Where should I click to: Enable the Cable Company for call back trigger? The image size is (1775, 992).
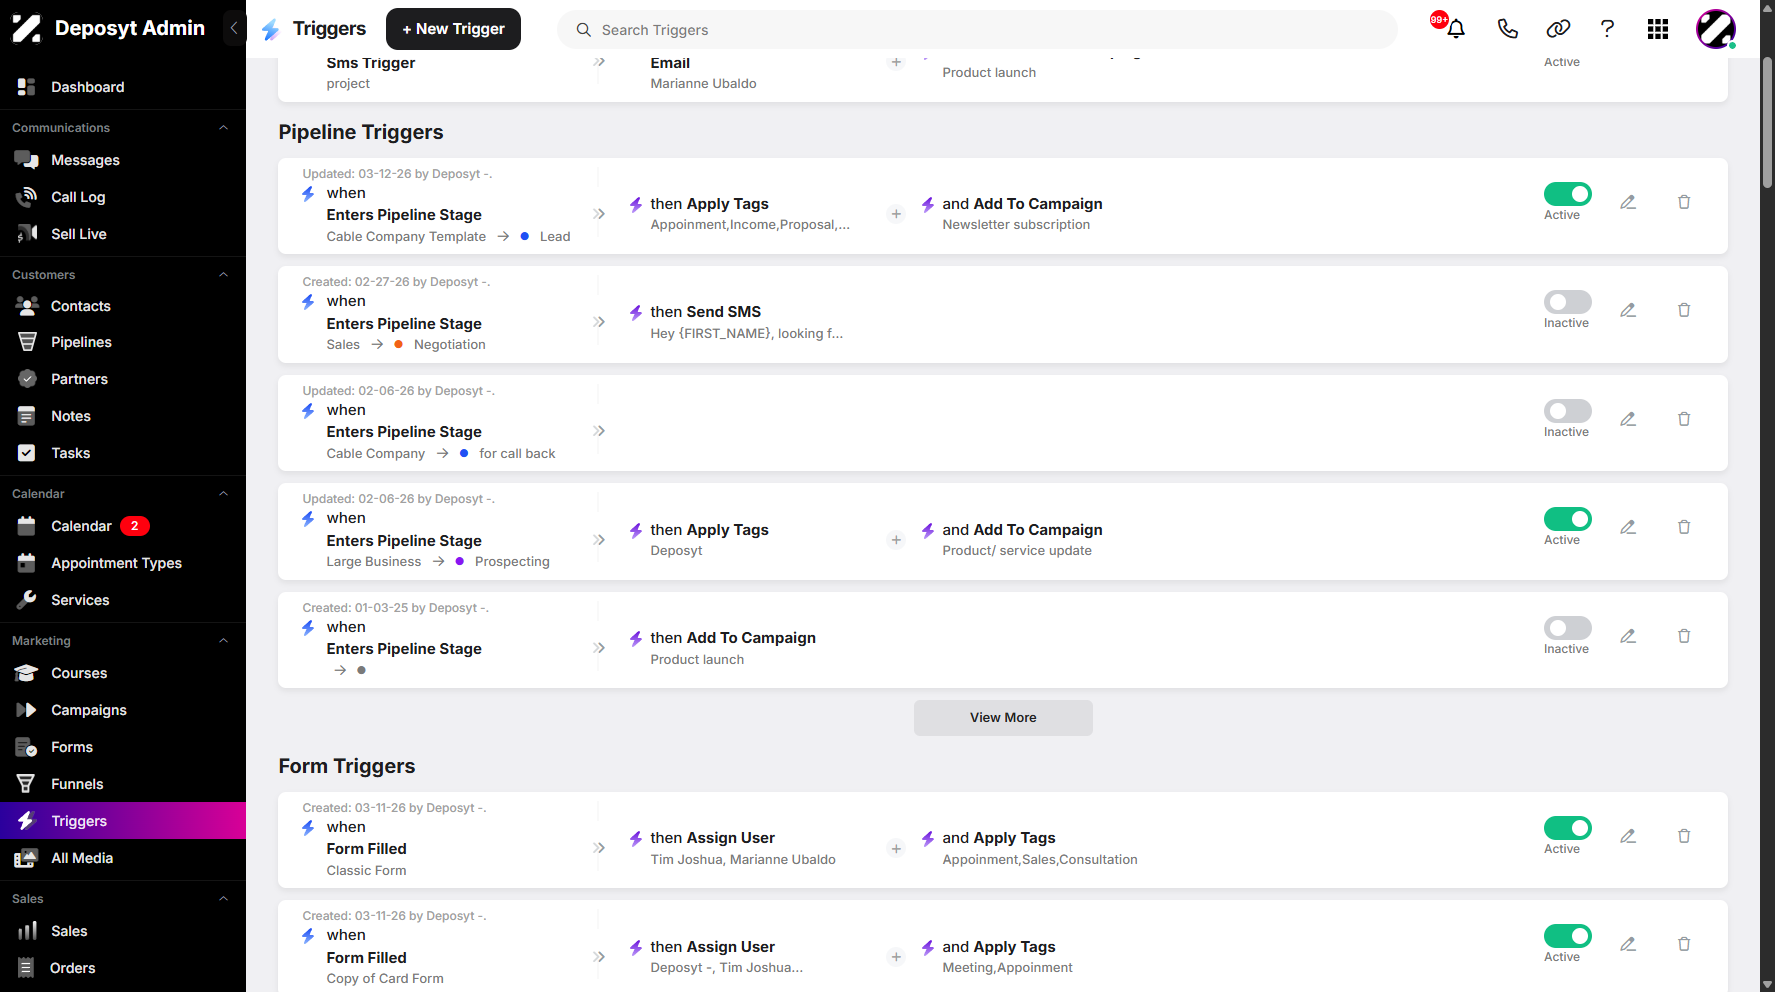coord(1567,411)
